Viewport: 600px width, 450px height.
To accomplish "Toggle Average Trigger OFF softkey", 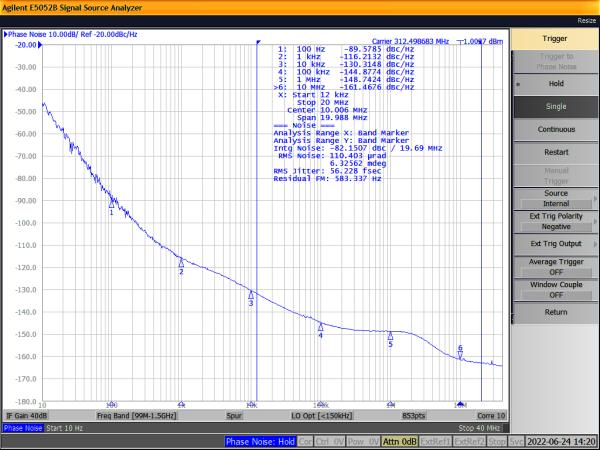I will point(556,267).
